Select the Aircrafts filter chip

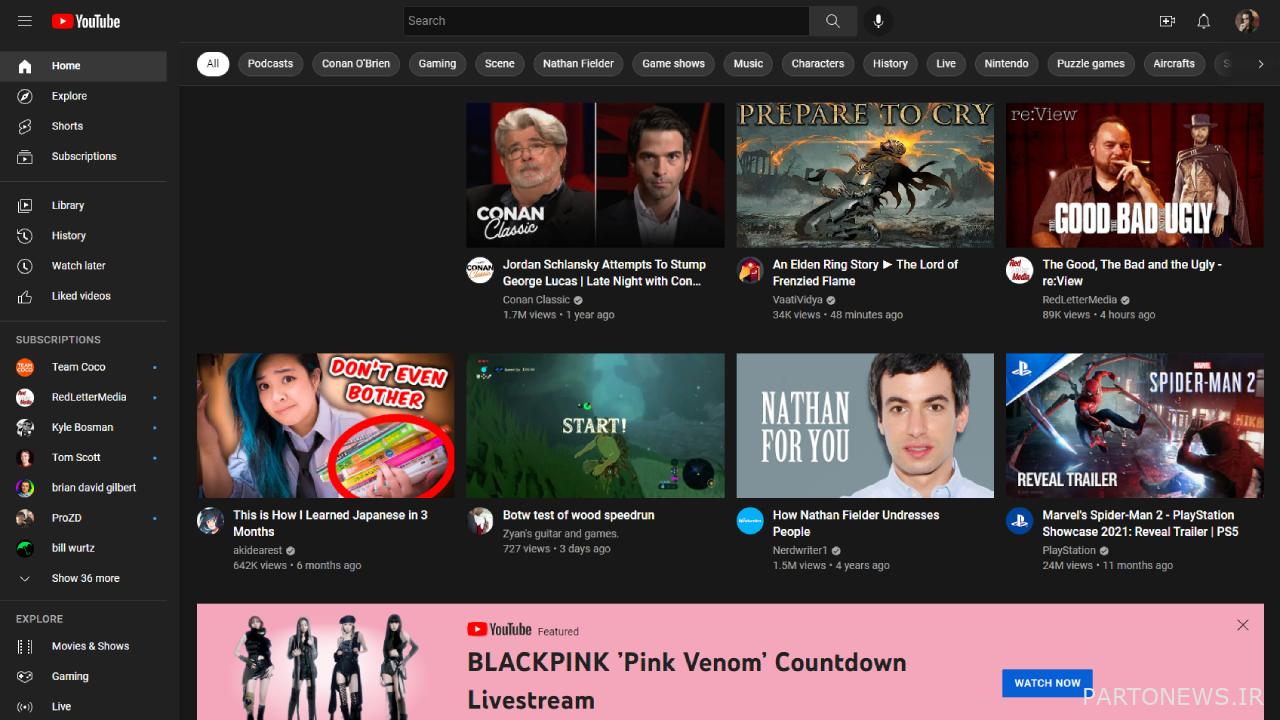(x=1174, y=64)
